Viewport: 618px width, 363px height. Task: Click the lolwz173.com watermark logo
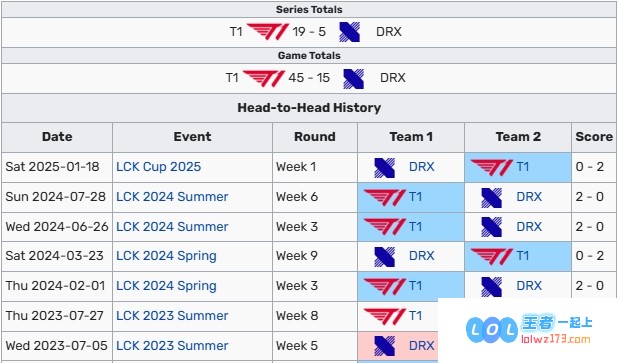click(529, 329)
